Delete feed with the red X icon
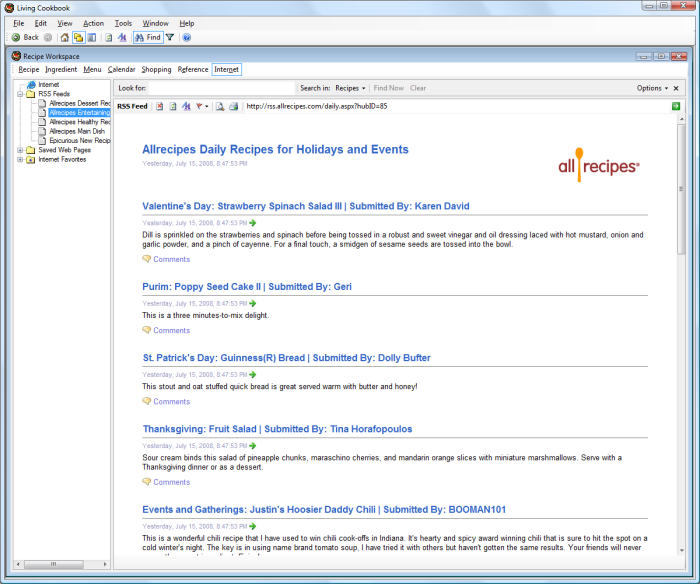Image resolution: width=700 pixels, height=584 pixels. [159, 106]
